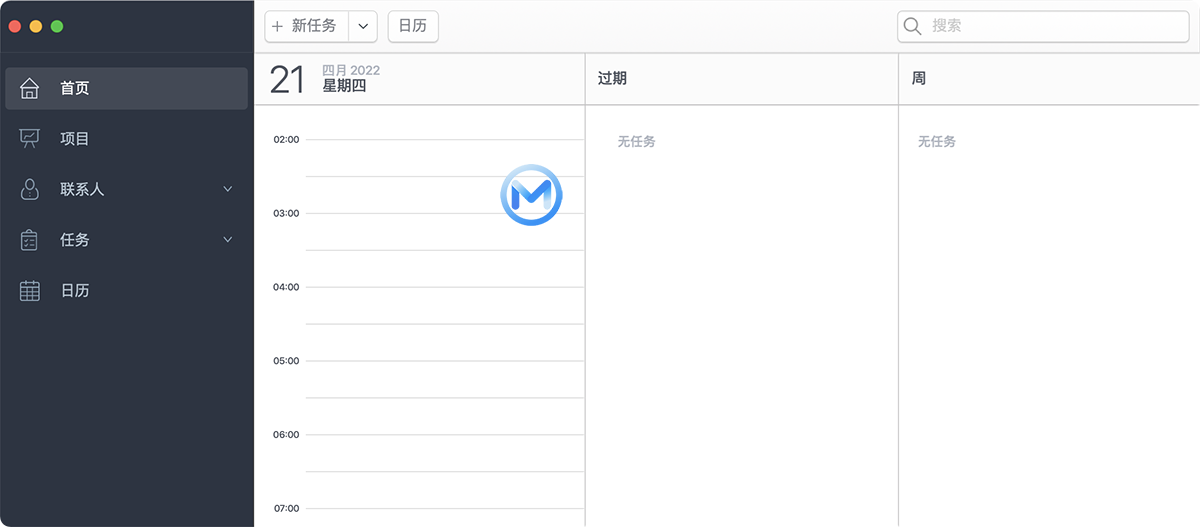Screen dimensions: 1200x527
Task: Select 联系人 in the sidebar
Action: click(x=126, y=189)
